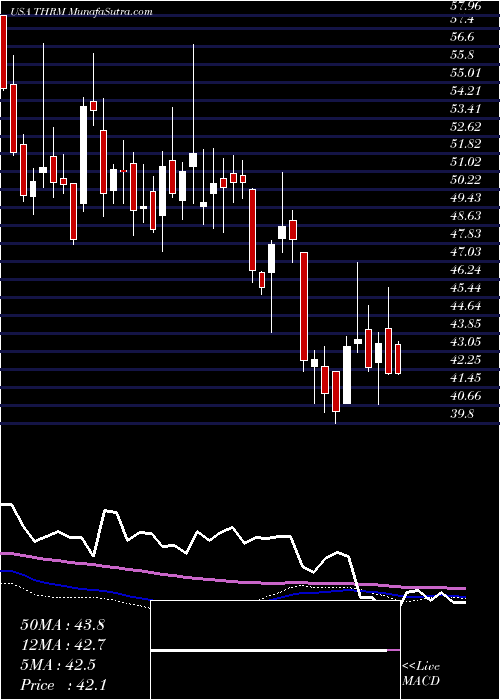This screenshot has height=700, width=500.
Task: Select the 47.83 price axis label
Action: [x=467, y=233]
